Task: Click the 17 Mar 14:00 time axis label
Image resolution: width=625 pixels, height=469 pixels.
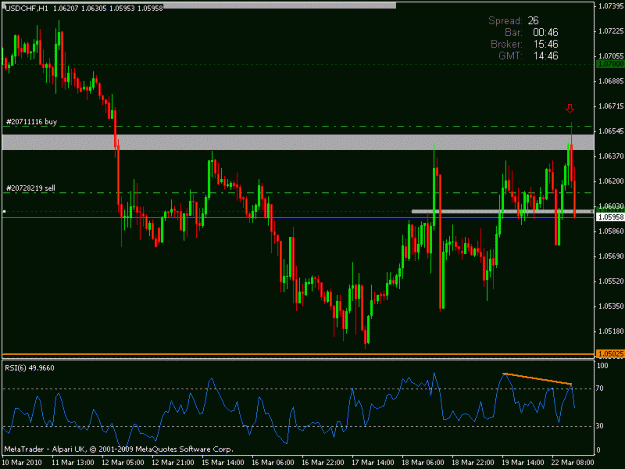Action: [x=373, y=463]
